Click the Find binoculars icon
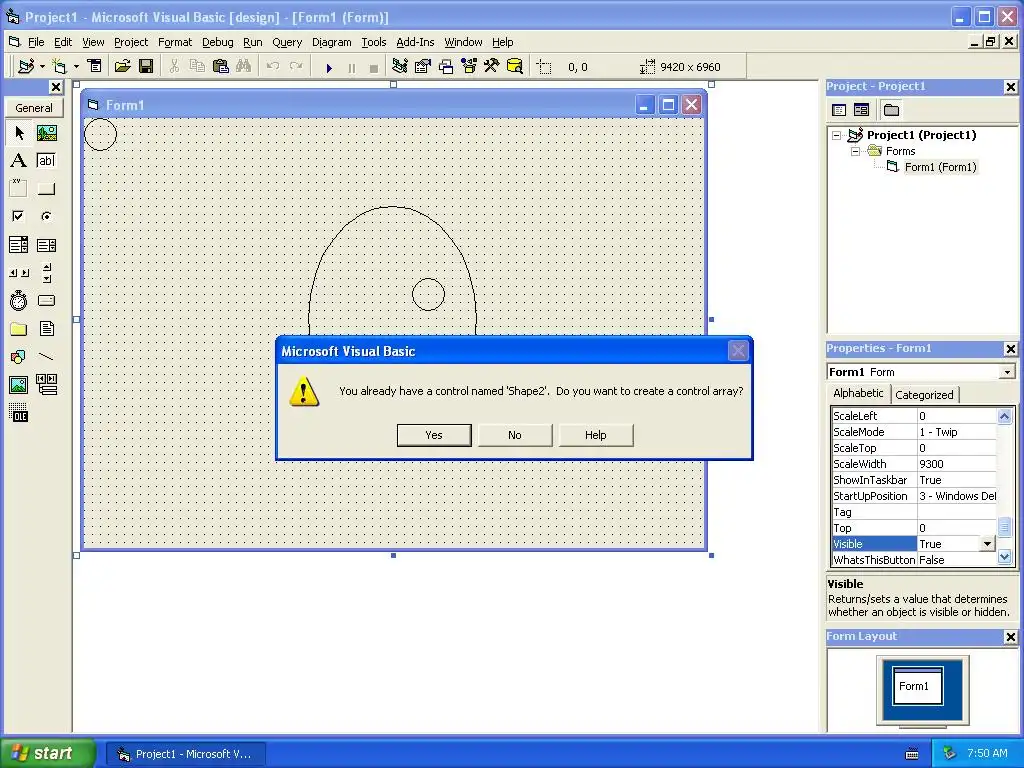This screenshot has height=768, width=1024. coord(244,67)
